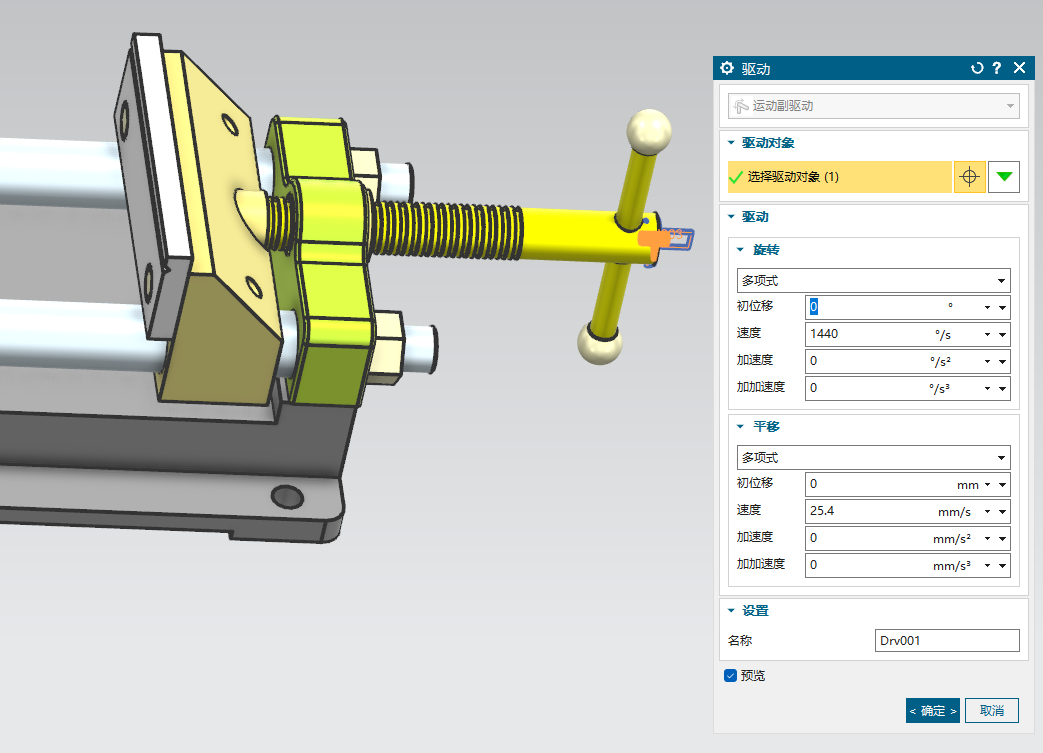Click the 取消 button
The width and height of the screenshot is (1043, 753).
coord(991,710)
